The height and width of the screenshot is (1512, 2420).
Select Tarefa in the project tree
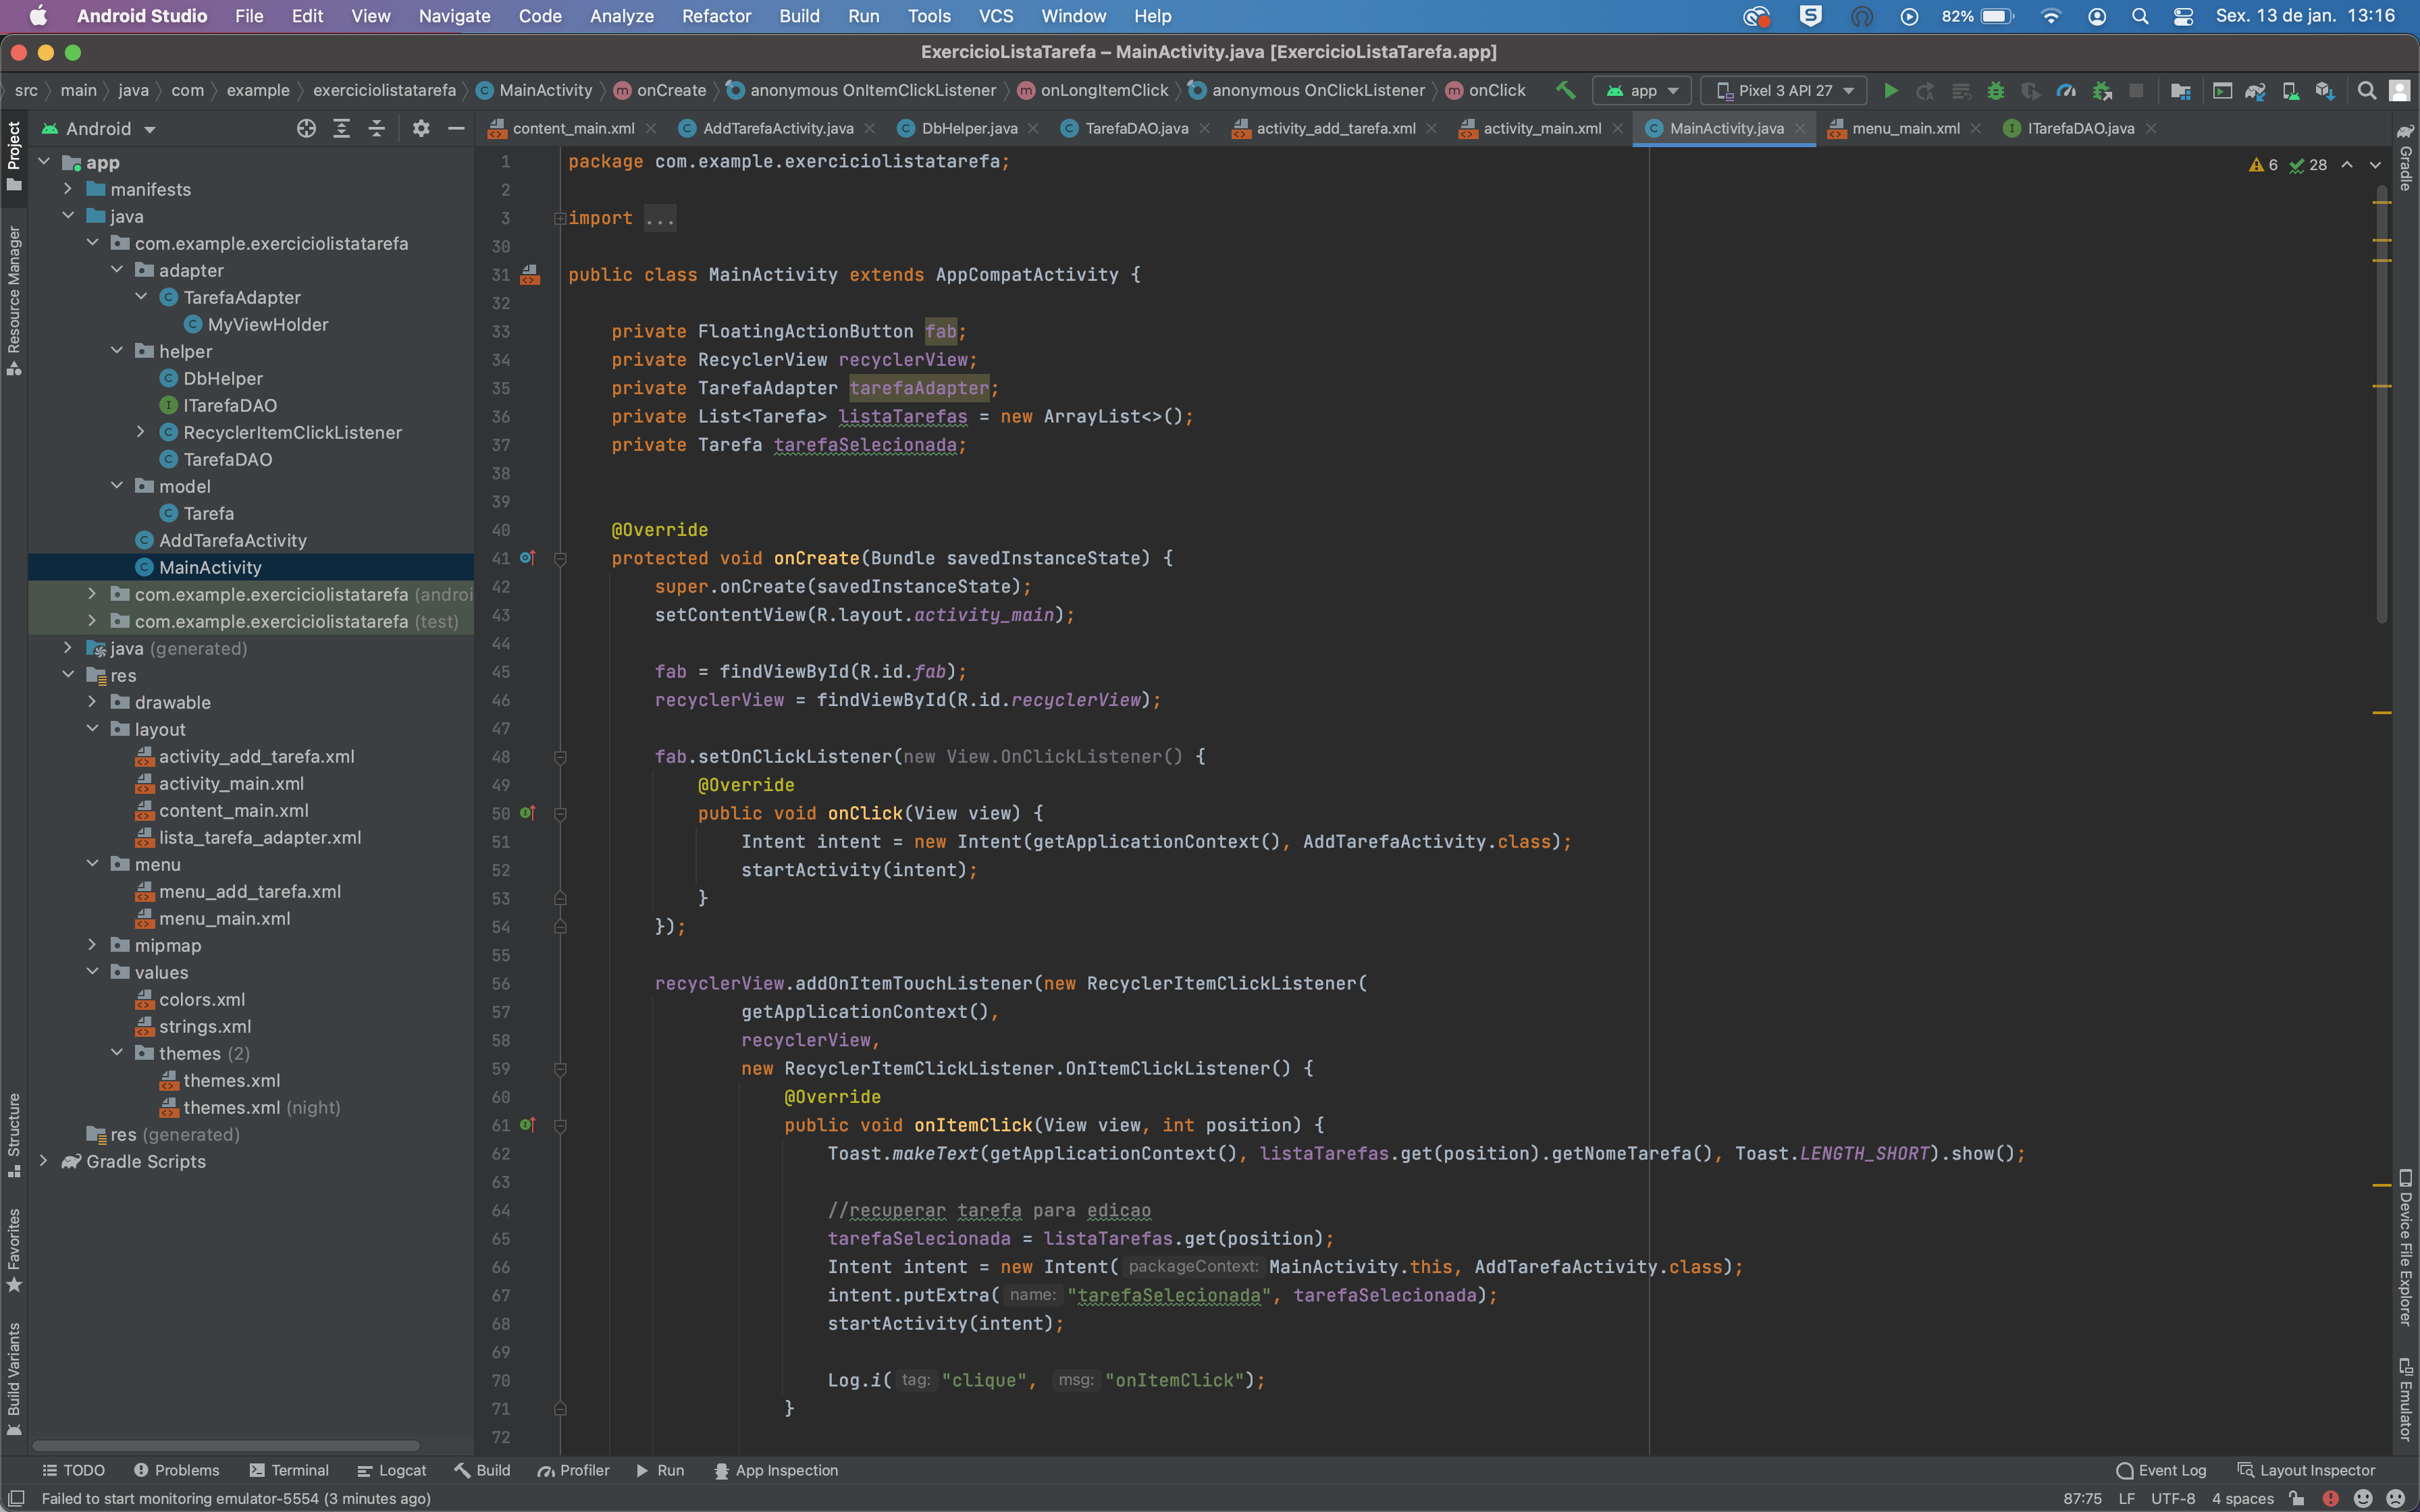[211, 513]
